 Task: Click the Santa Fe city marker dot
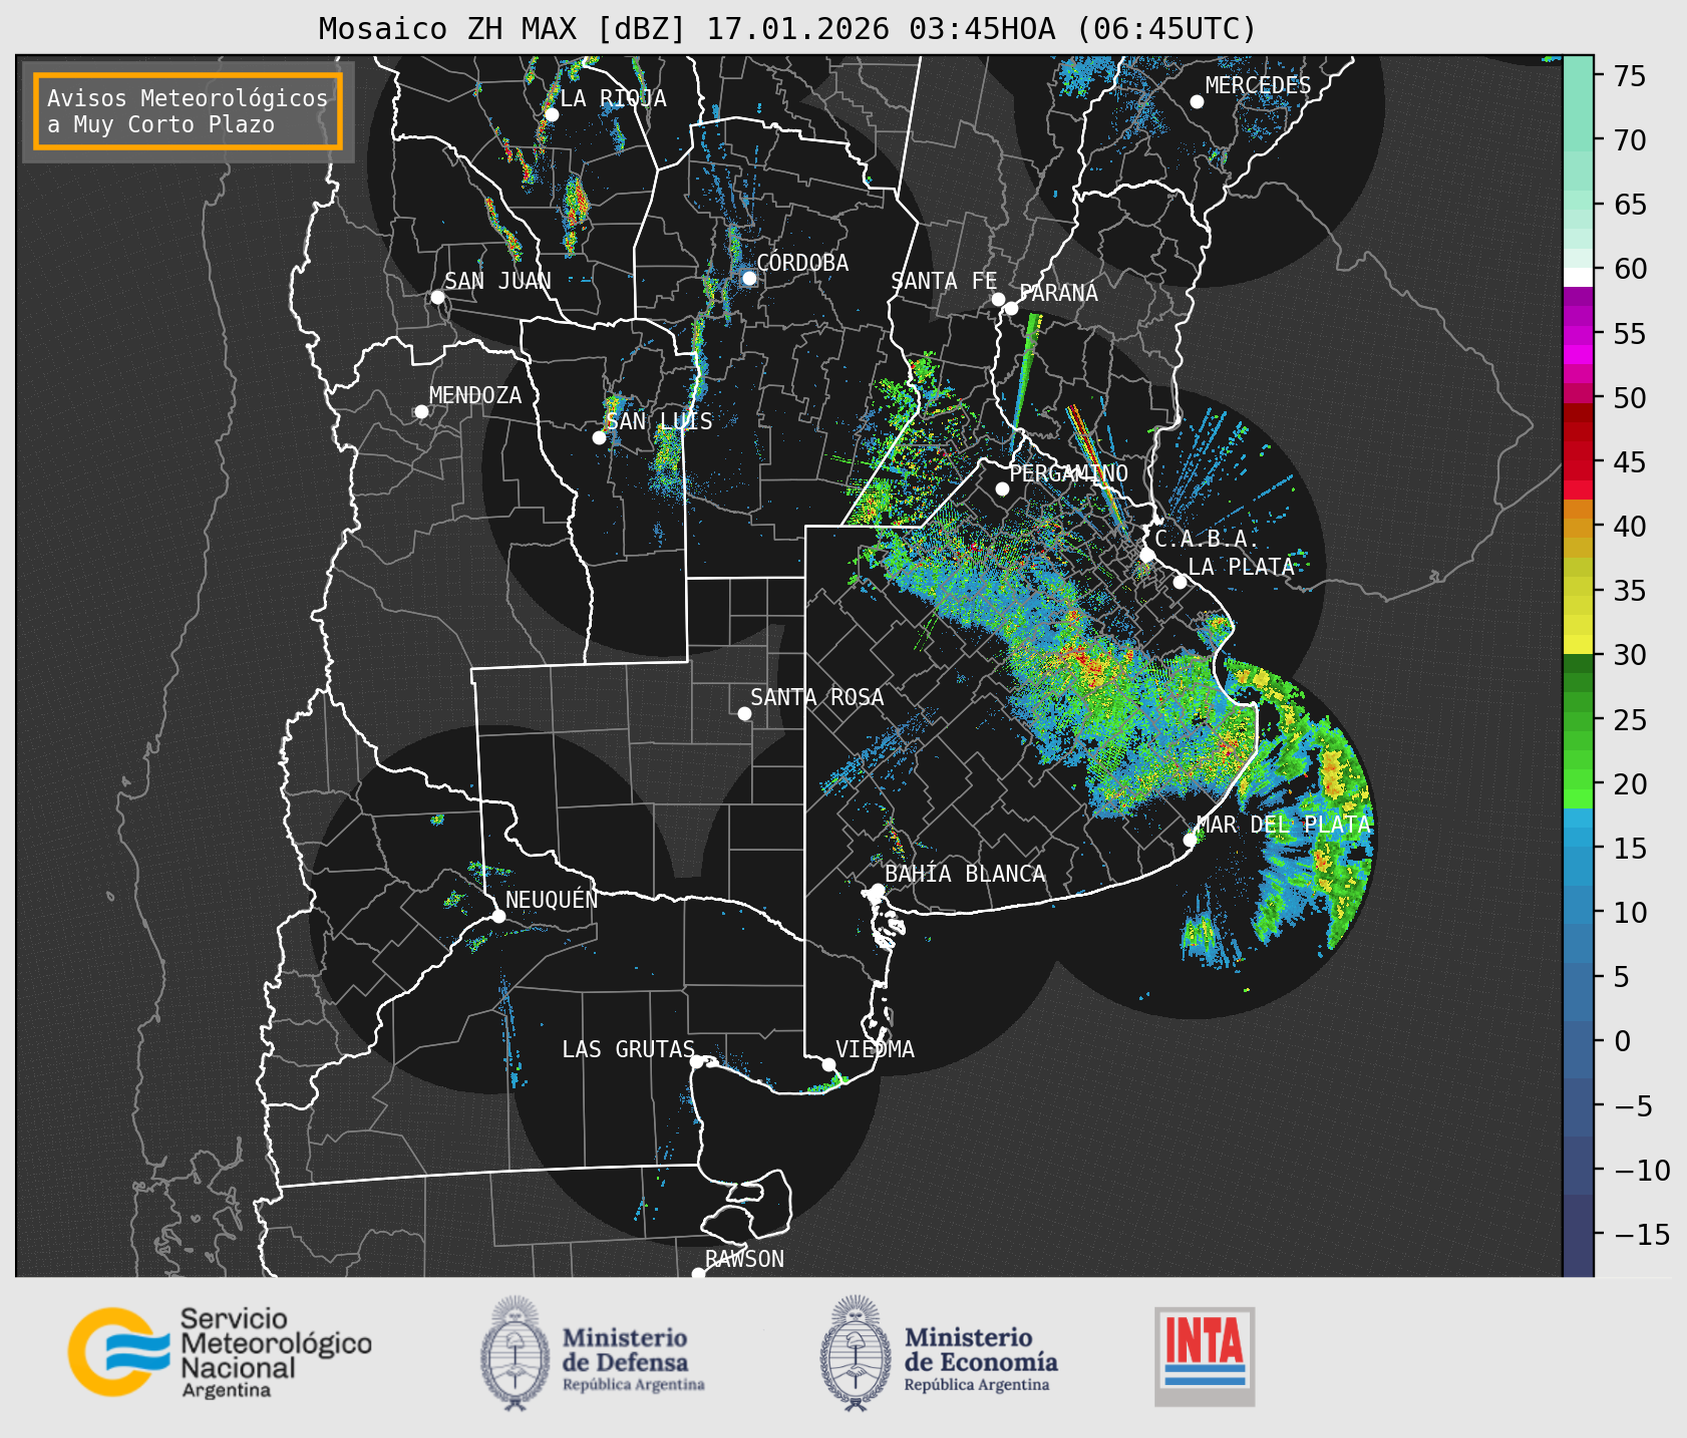coord(998,299)
